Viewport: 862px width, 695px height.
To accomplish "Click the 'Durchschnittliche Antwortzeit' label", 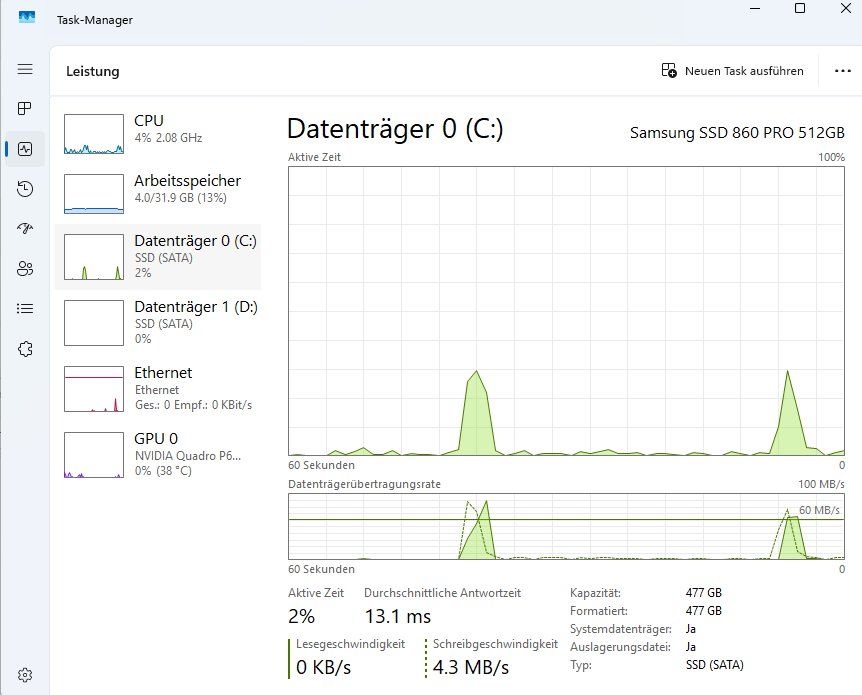I will tap(443, 593).
